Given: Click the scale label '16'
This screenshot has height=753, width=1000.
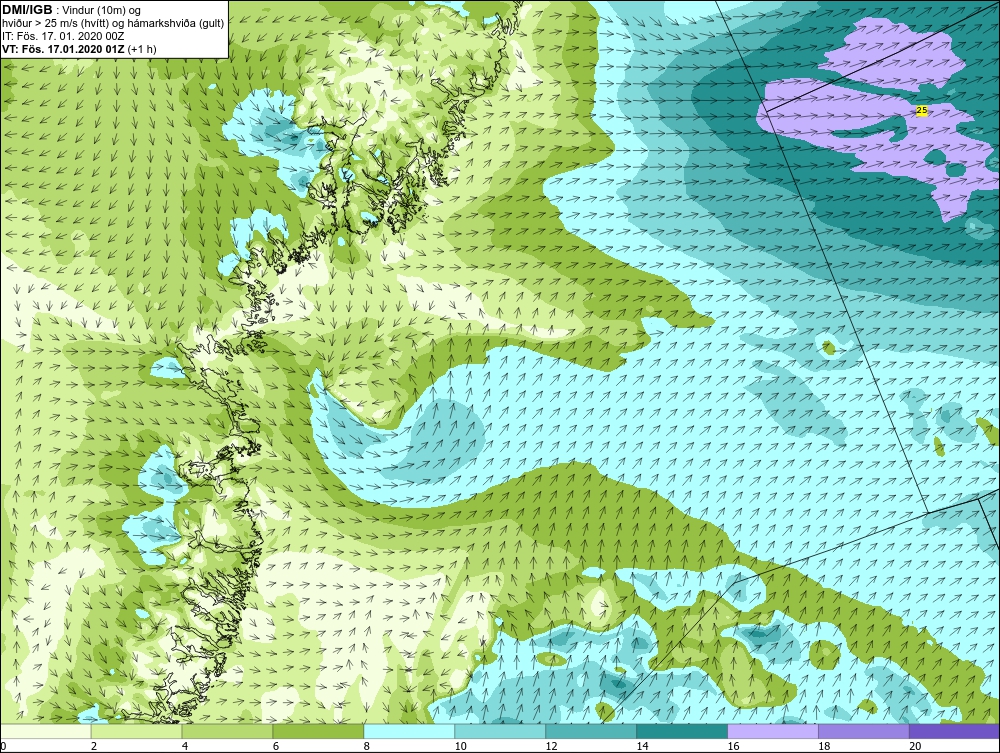Looking at the screenshot, I should click(x=733, y=746).
